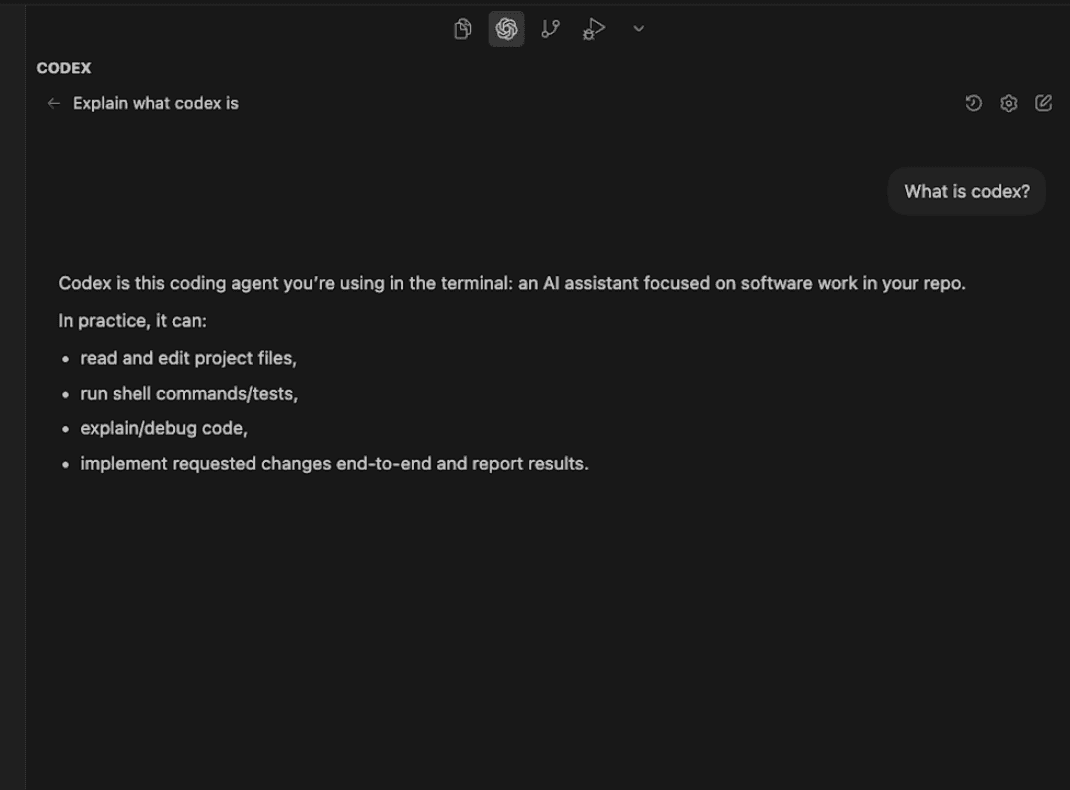Open the Run and Debug icon
This screenshot has height=790, width=1070.
[x=594, y=29]
